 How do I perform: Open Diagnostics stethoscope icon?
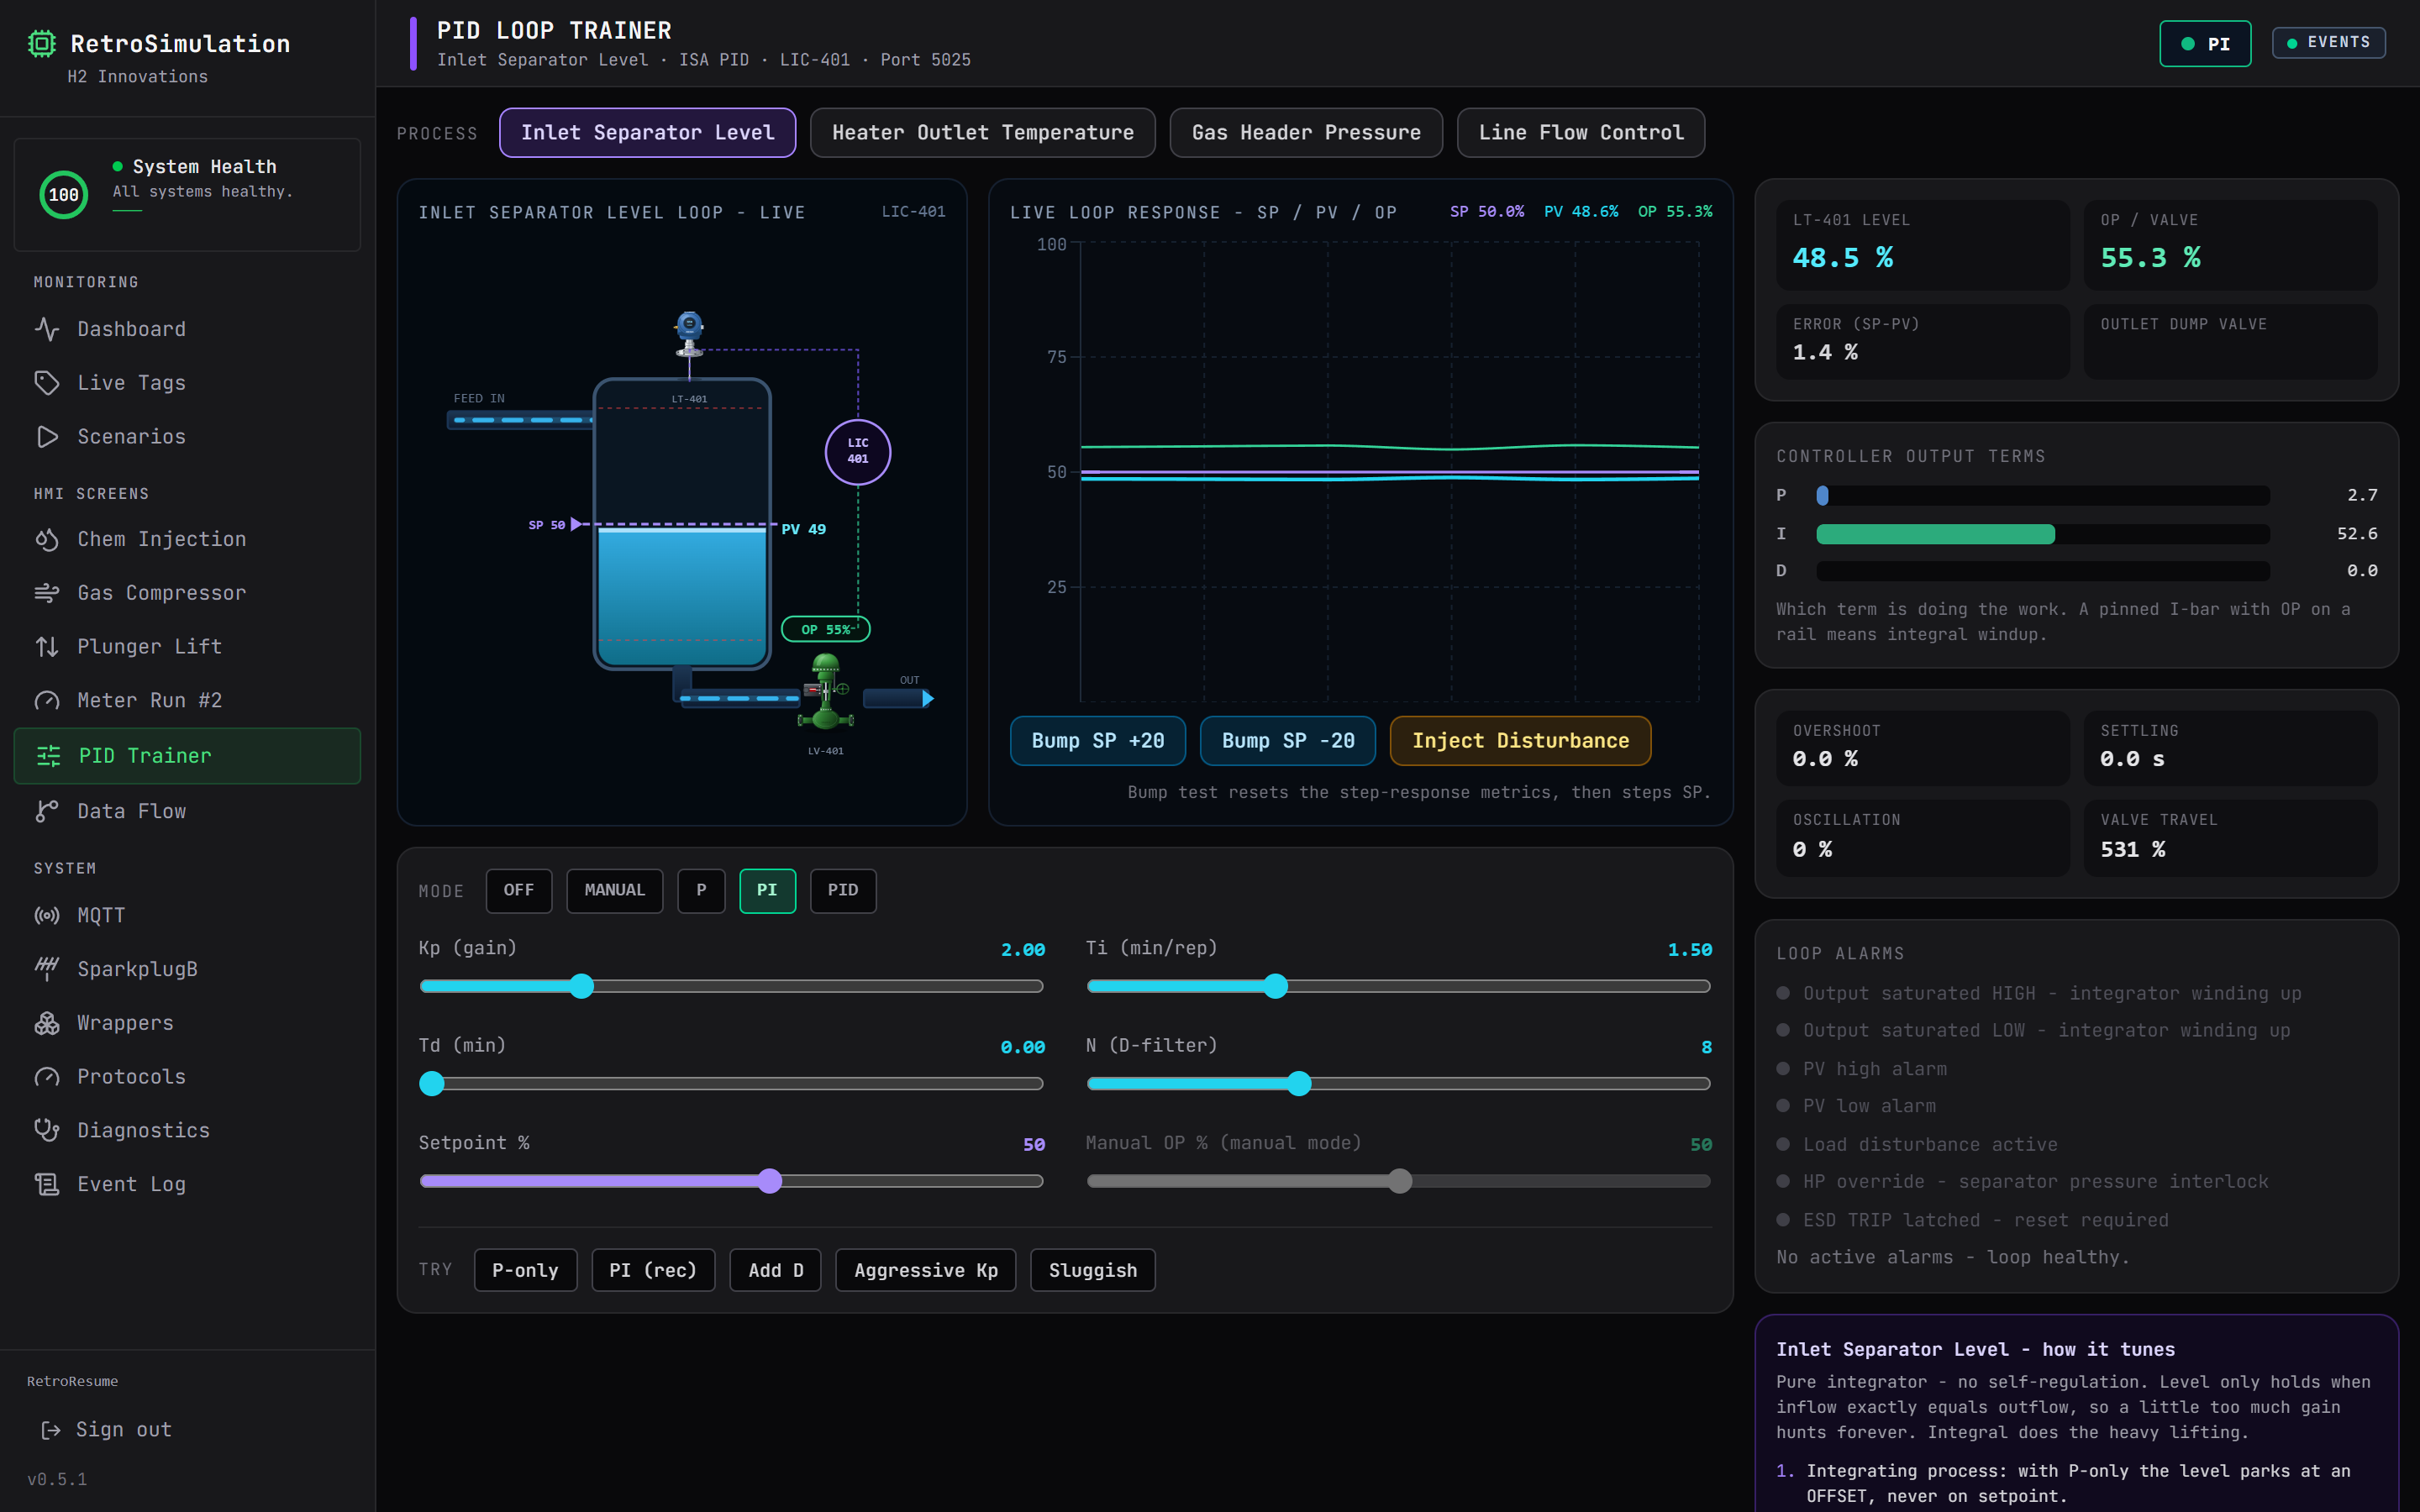click(x=47, y=1130)
